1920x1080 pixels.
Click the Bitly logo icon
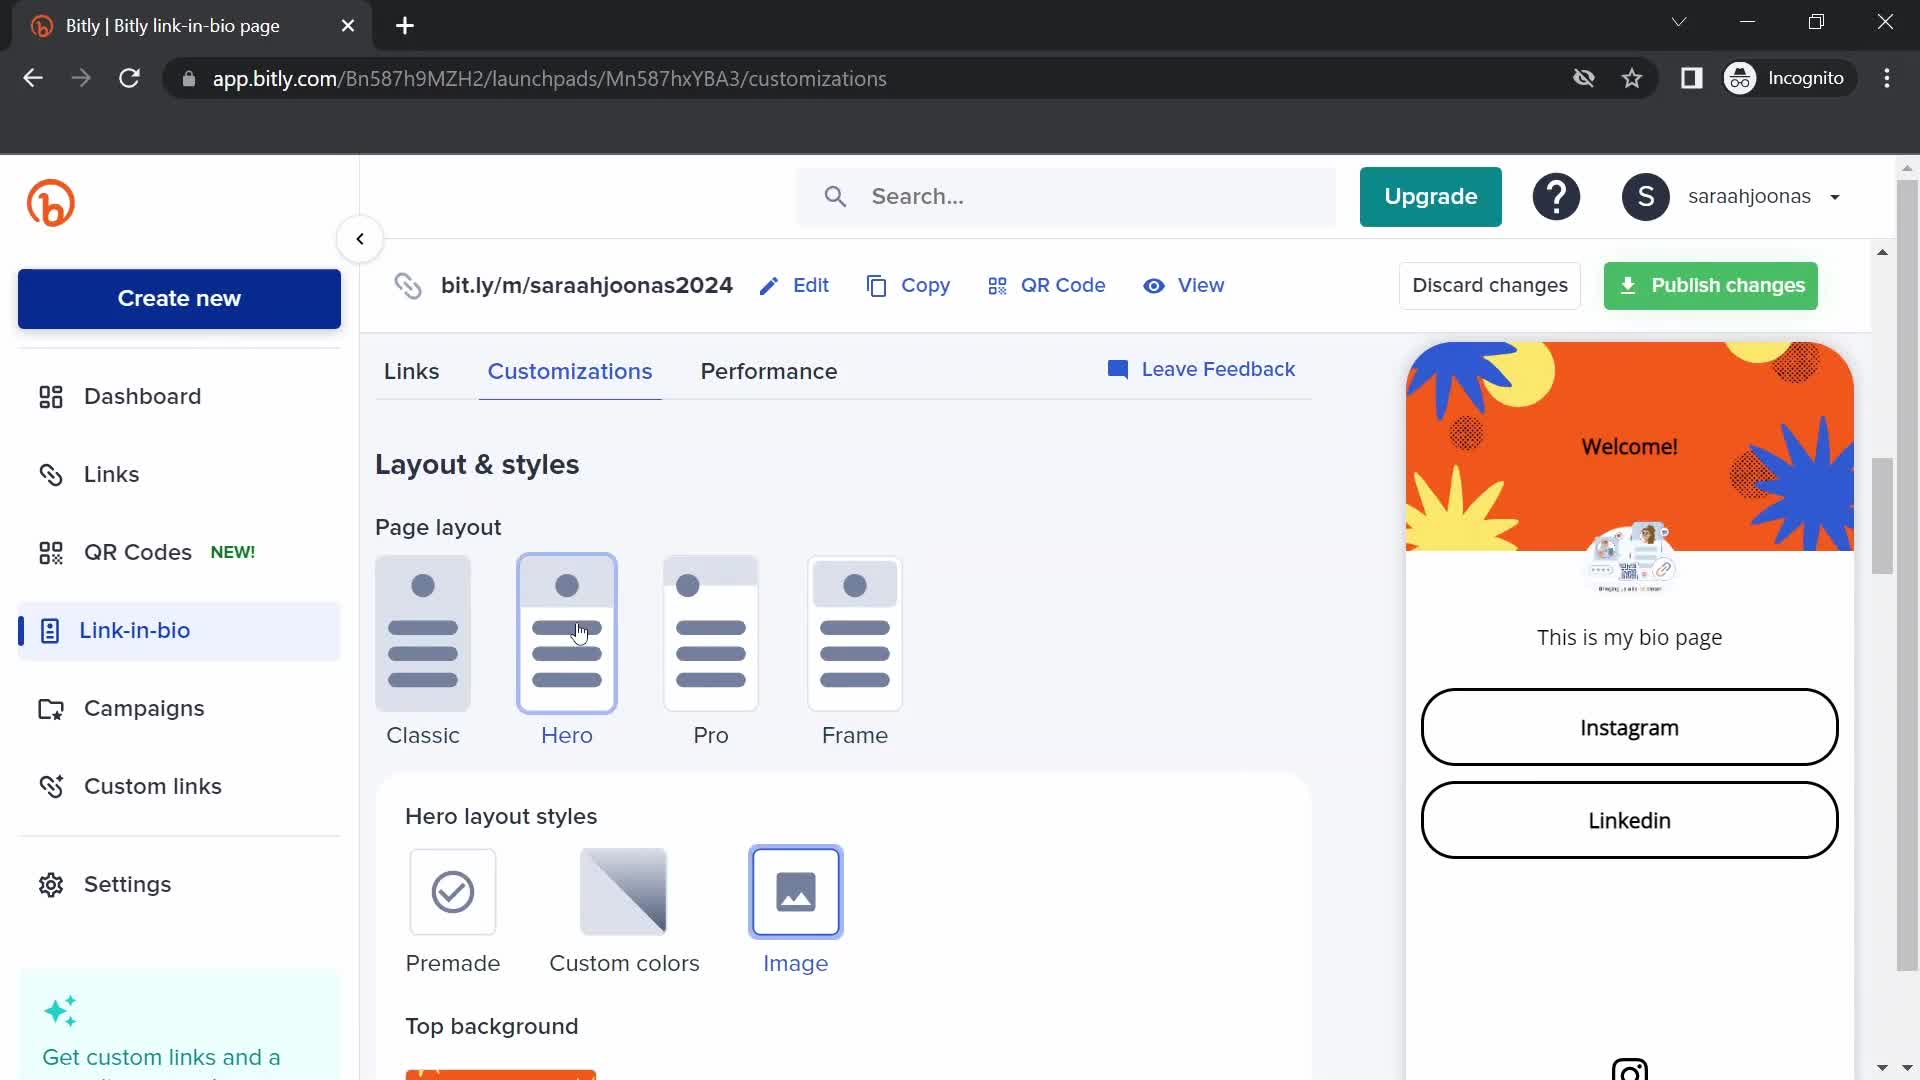tap(51, 203)
